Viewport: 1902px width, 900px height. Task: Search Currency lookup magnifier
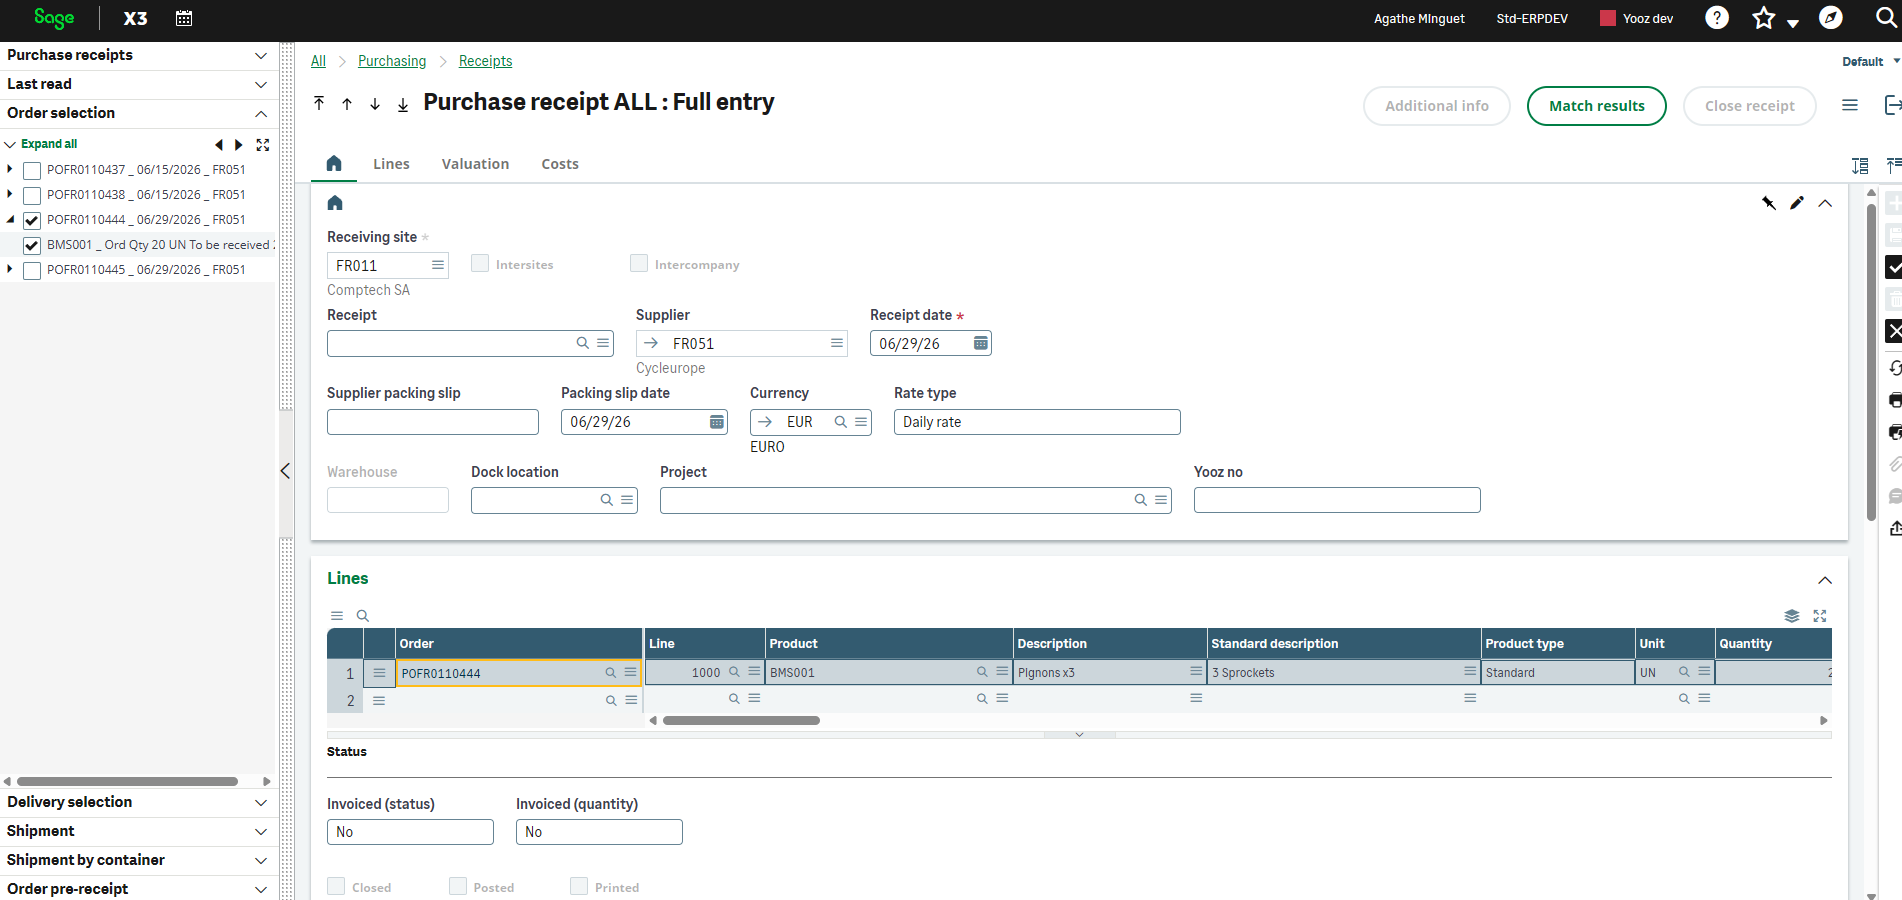[x=841, y=422]
